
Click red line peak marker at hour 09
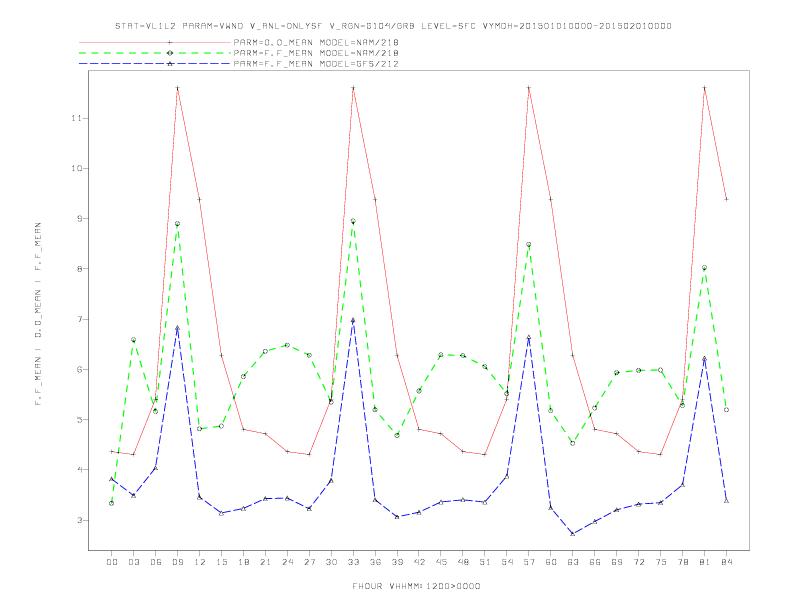(x=177, y=88)
